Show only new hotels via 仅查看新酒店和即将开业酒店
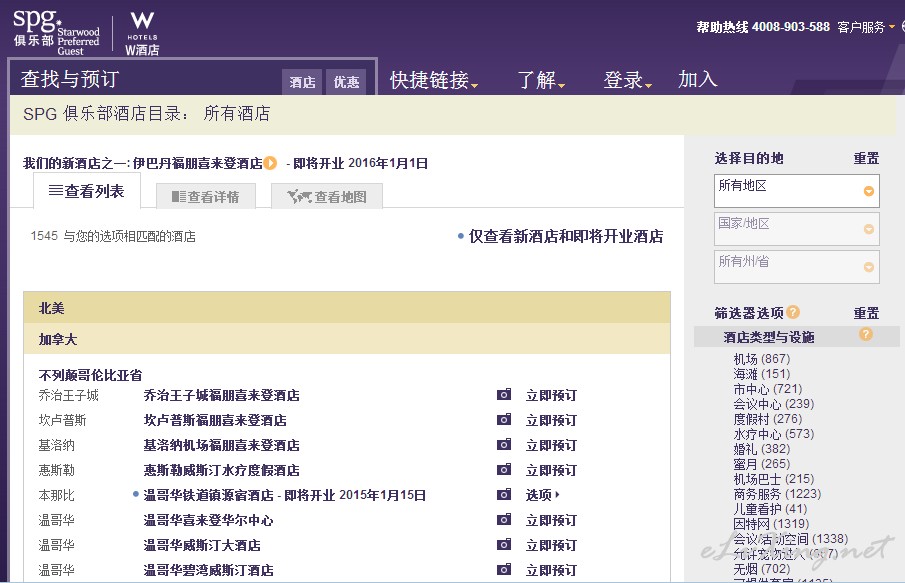 [566, 236]
